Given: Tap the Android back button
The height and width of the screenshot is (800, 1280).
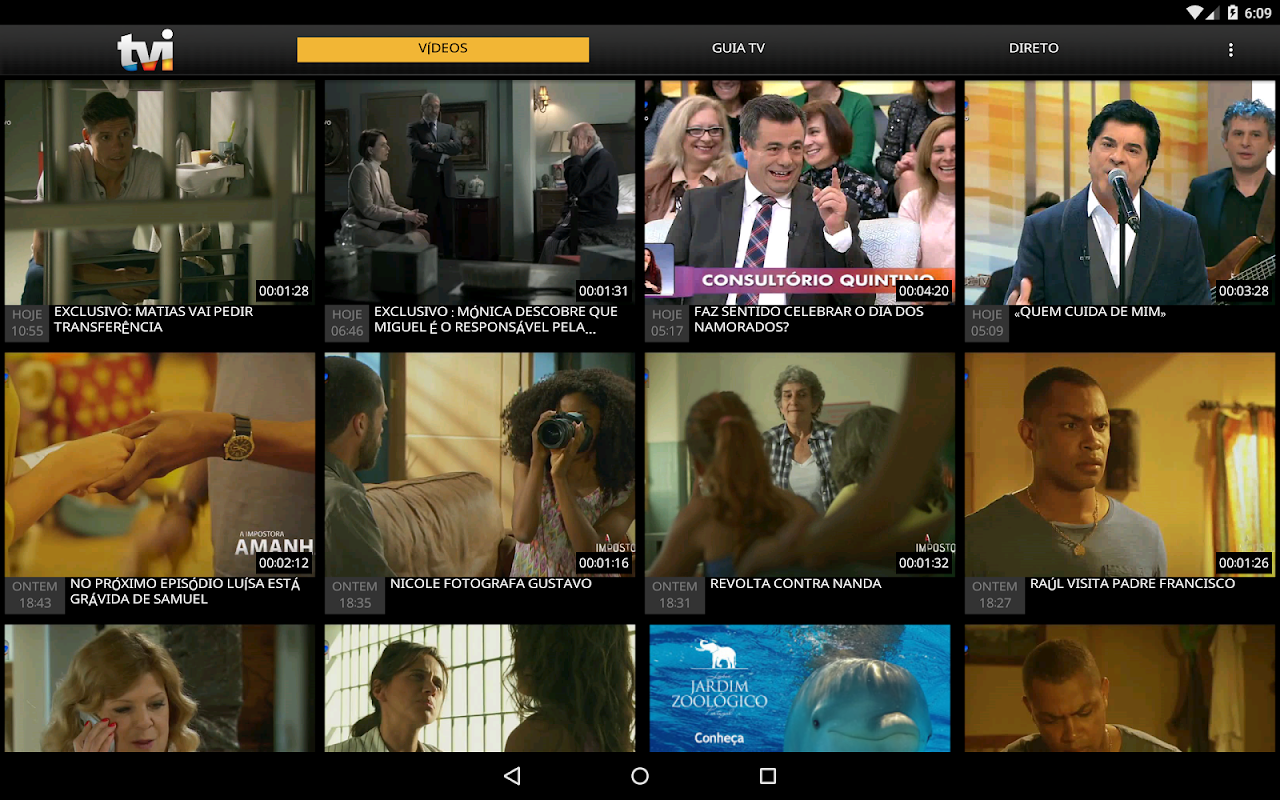Looking at the screenshot, I should tap(512, 776).
